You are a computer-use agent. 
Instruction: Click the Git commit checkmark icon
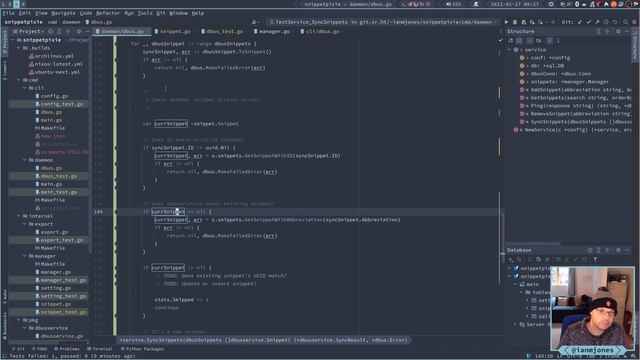tap(589, 22)
